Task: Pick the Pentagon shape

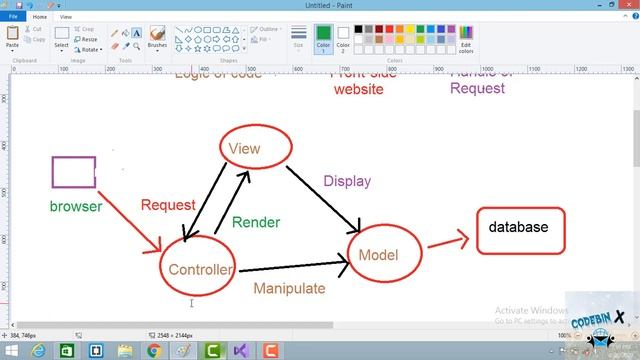Action: coord(198,40)
